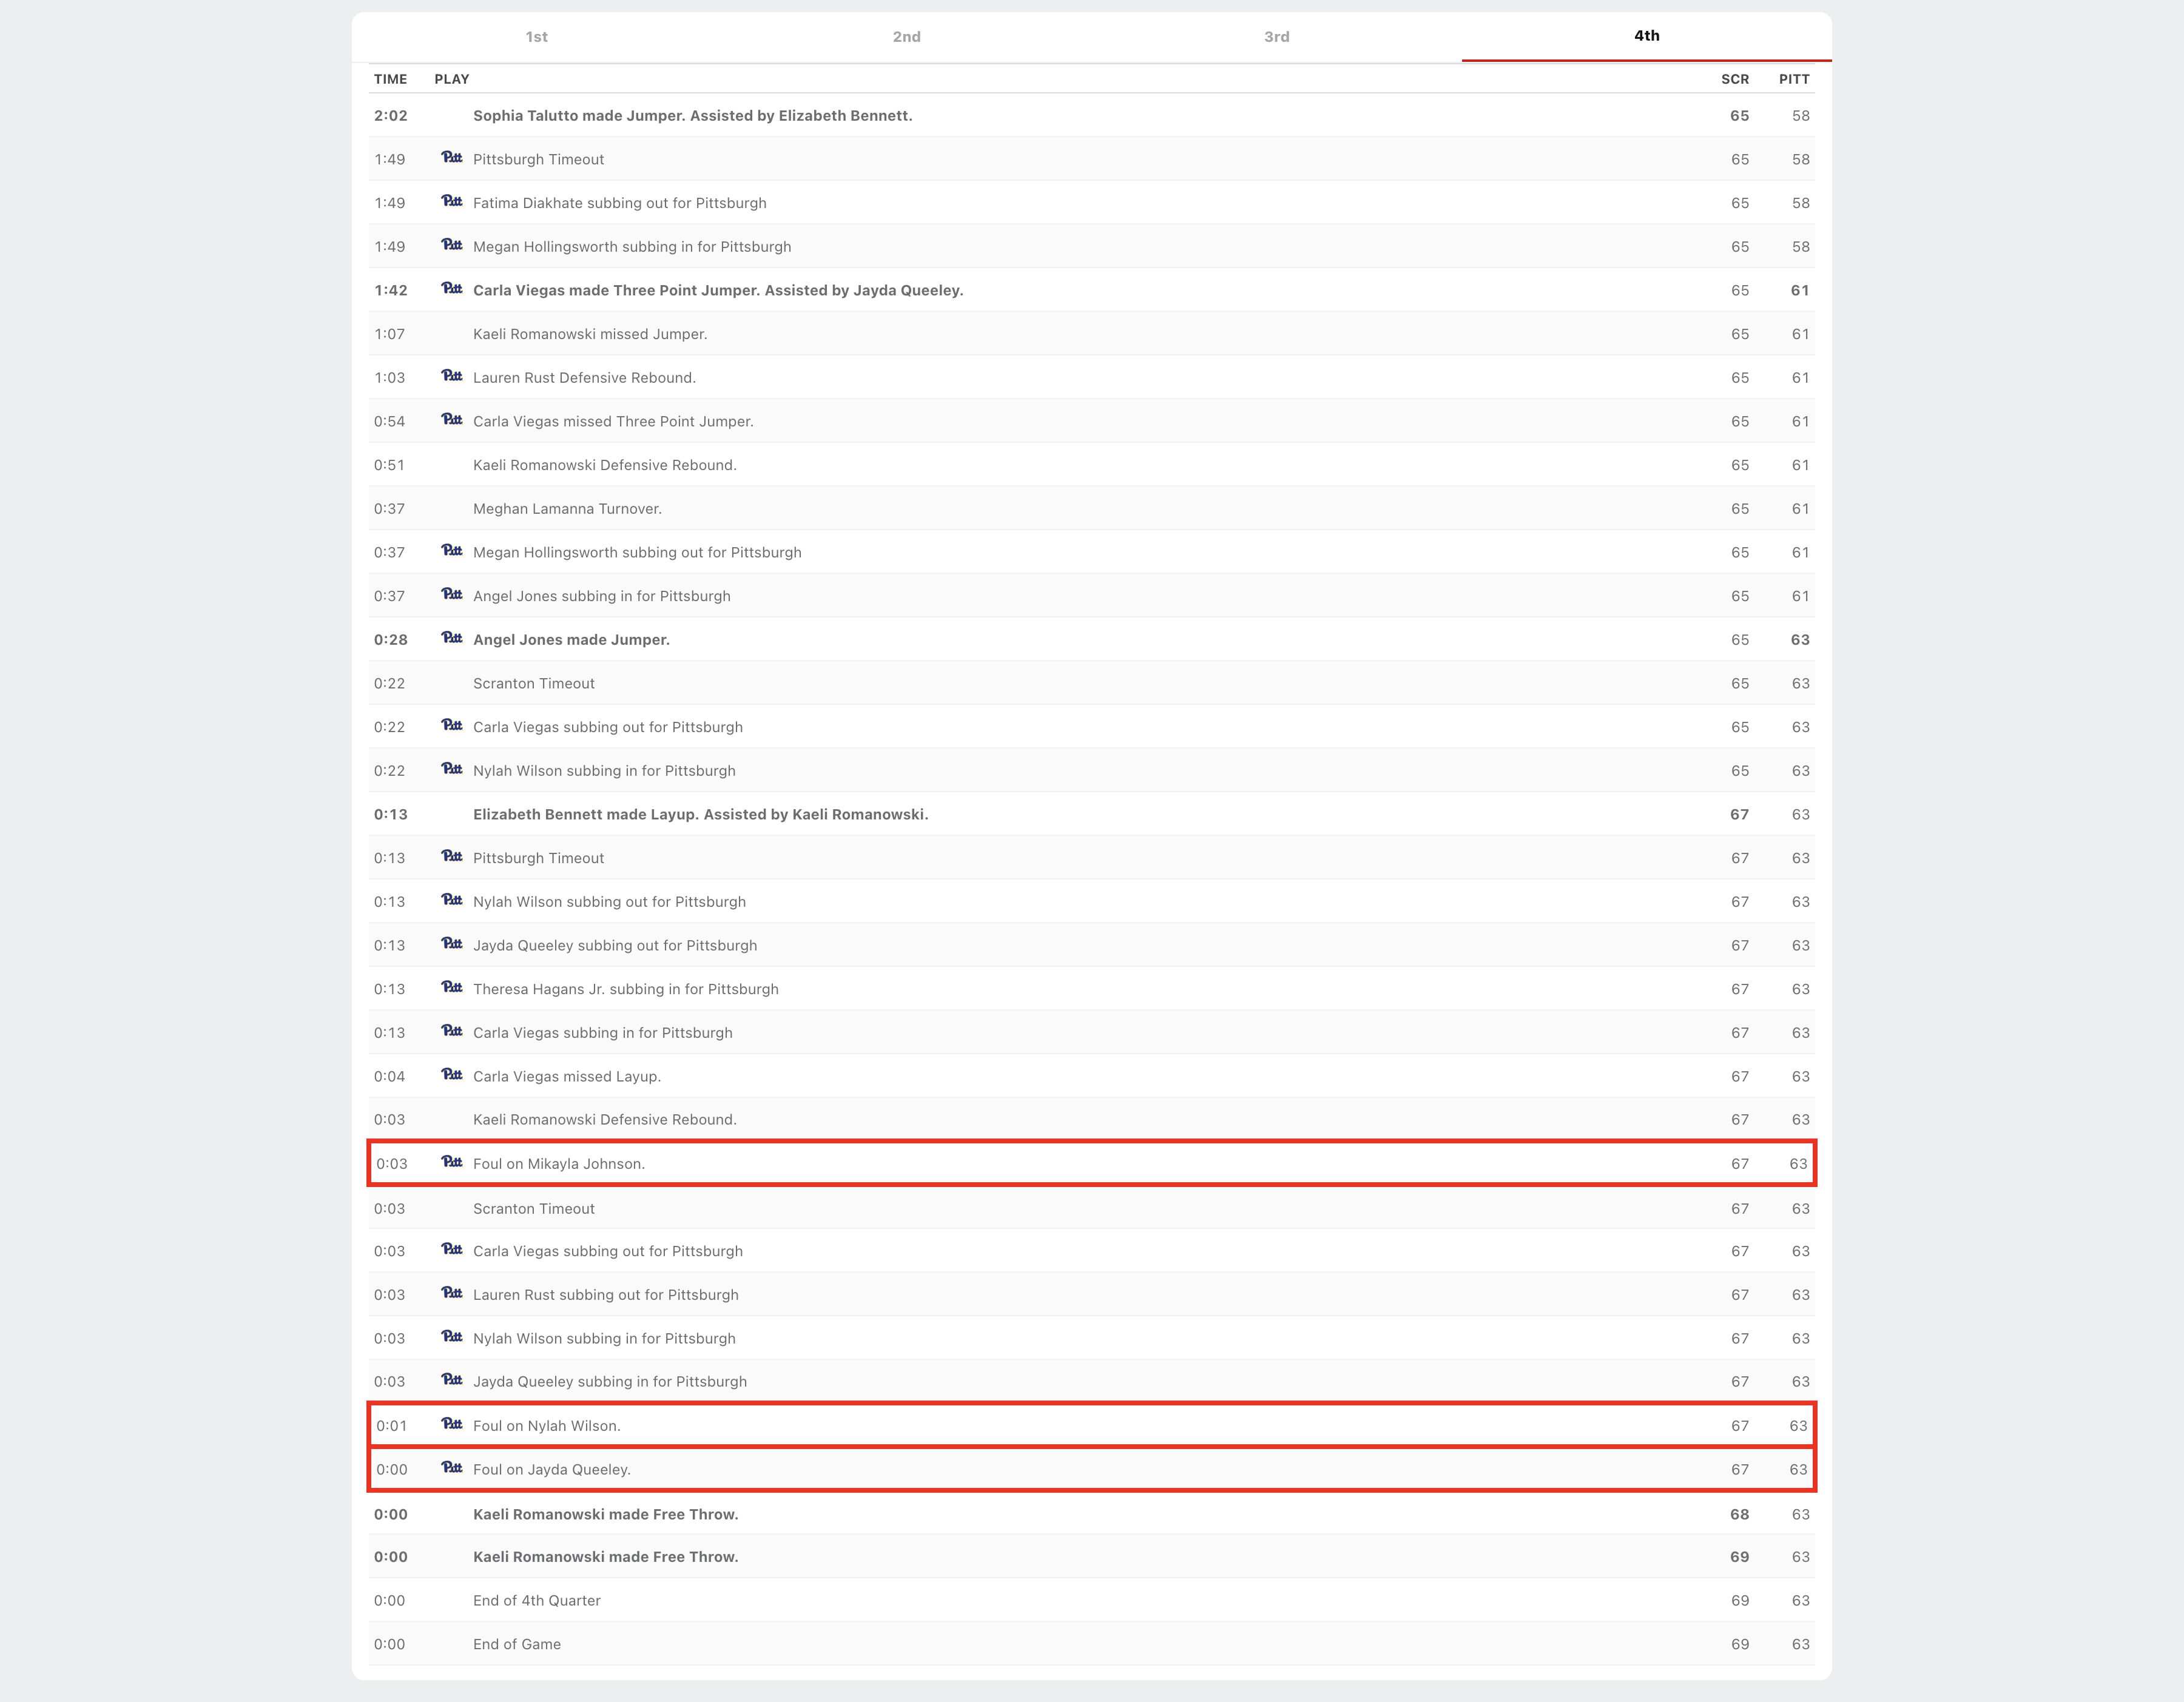
Task: Switch to the 1st quarter tab
Action: click(536, 37)
